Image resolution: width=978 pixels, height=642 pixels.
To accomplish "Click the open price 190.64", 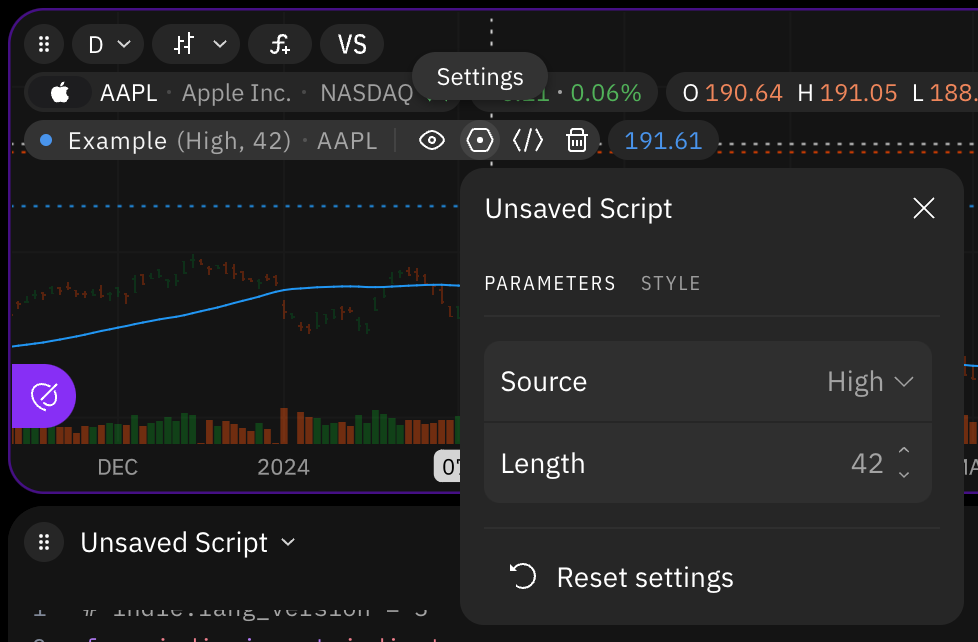I will tap(743, 93).
